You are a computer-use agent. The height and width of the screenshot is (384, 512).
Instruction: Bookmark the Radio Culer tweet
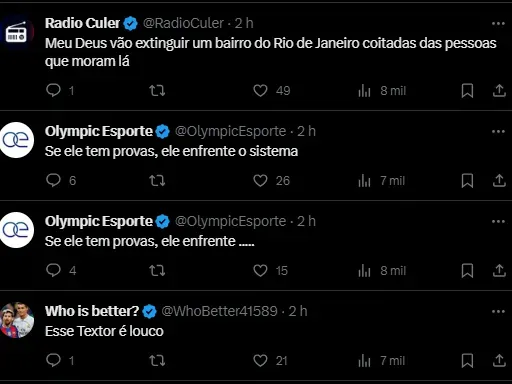coord(467,91)
